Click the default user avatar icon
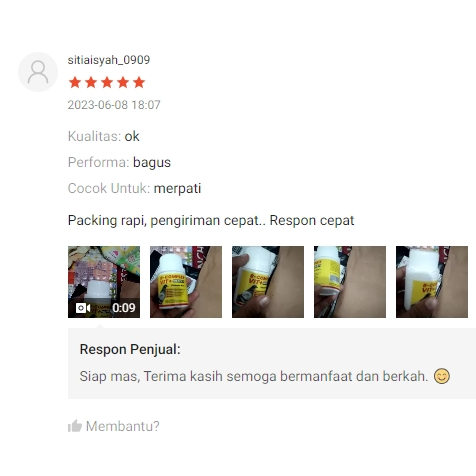The height and width of the screenshot is (476, 476). click(x=38, y=72)
